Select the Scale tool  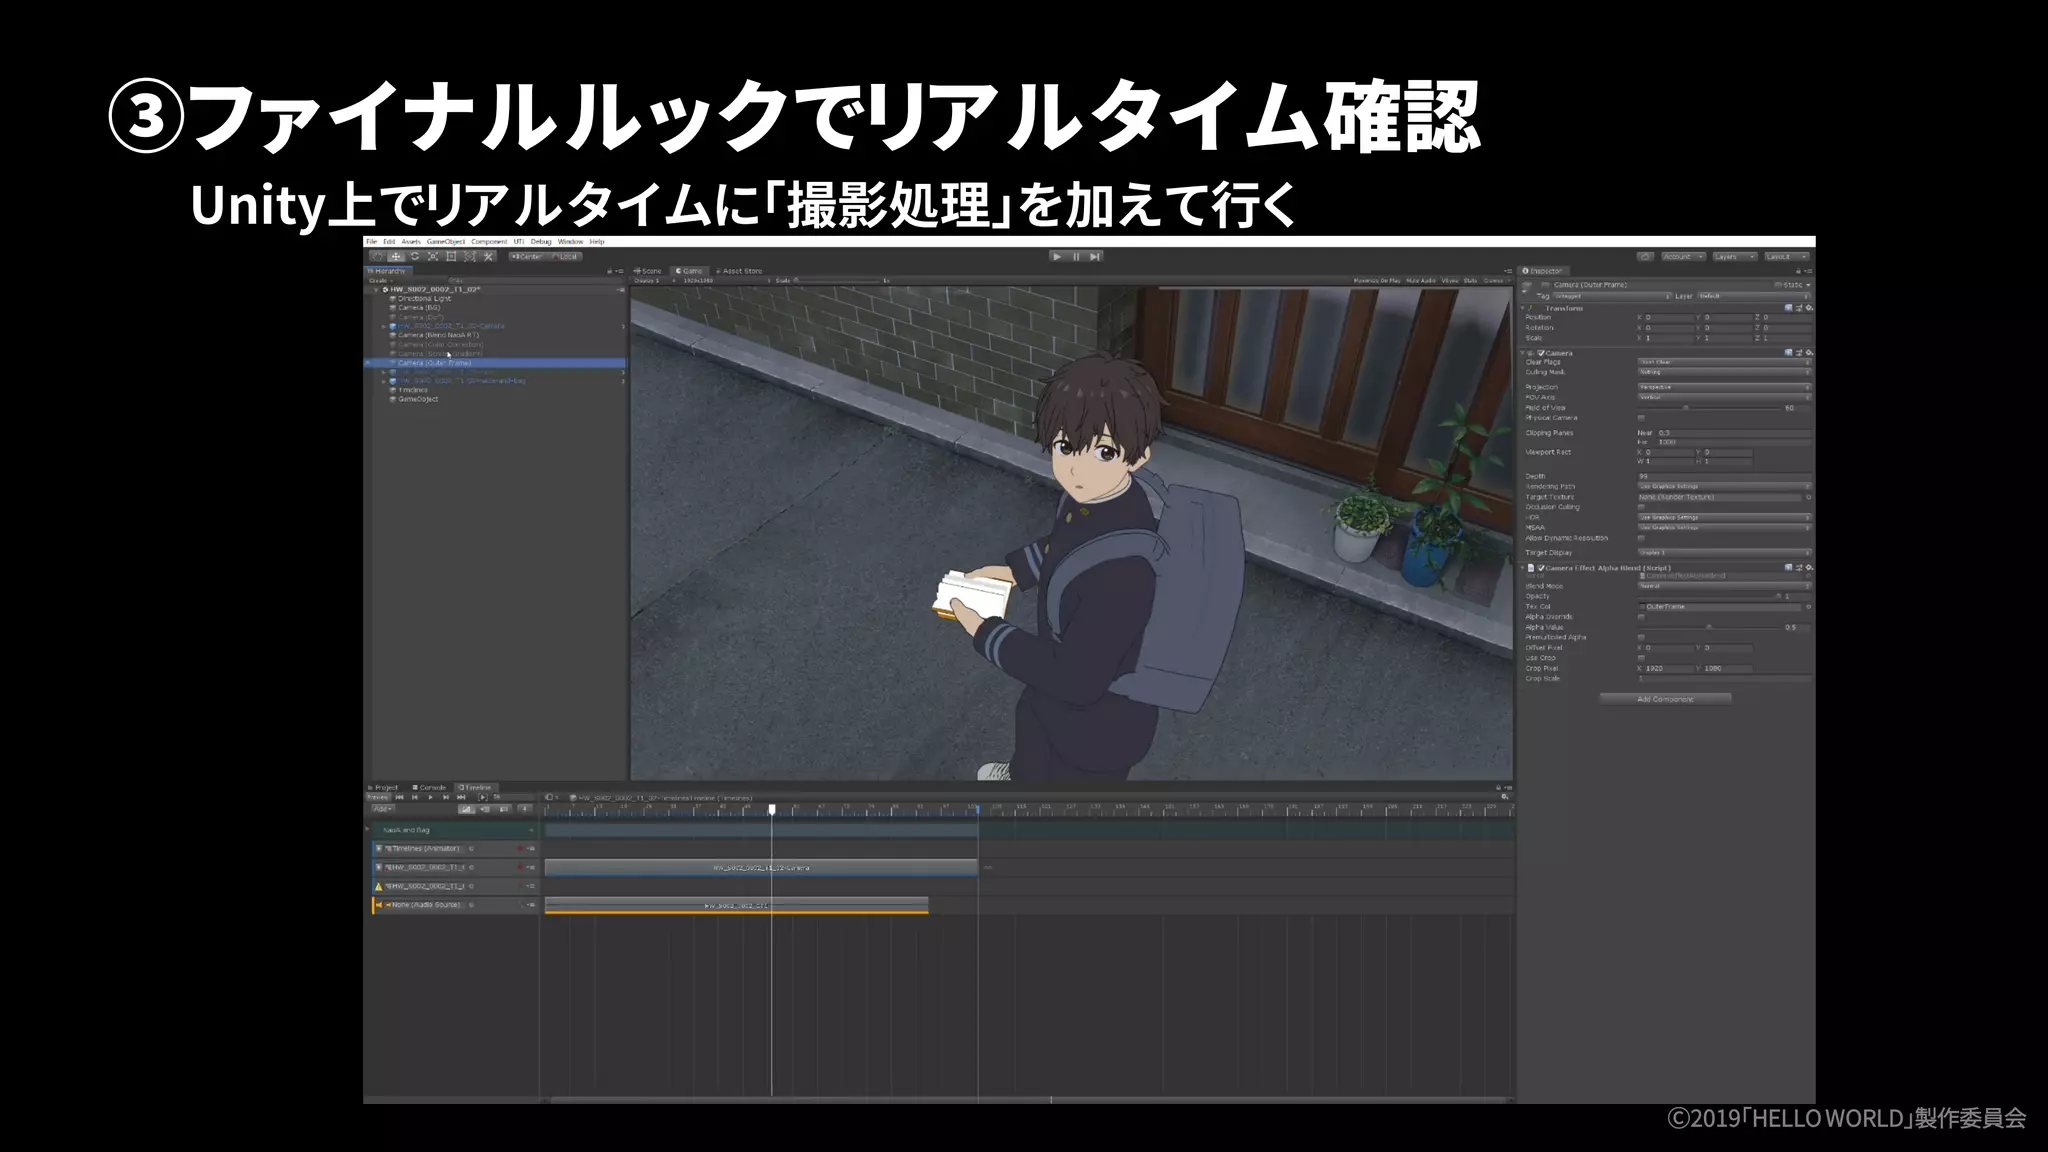[x=433, y=257]
